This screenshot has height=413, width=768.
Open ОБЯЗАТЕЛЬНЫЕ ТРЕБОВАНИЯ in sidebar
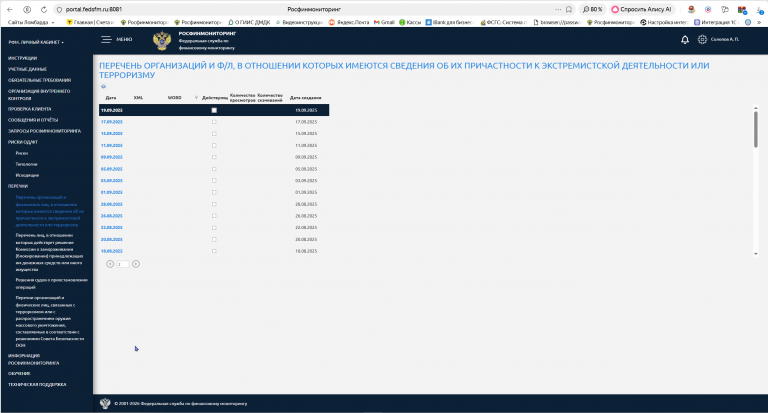39,80
